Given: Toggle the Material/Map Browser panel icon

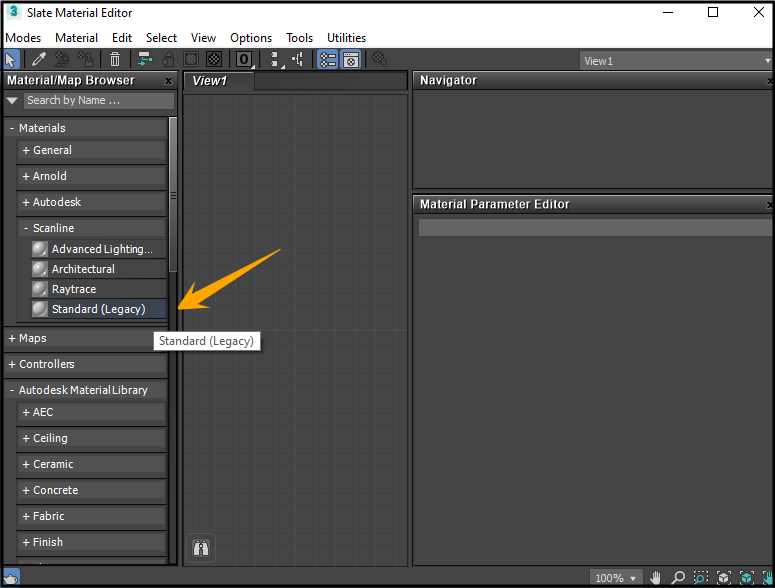Looking at the screenshot, I should (327, 60).
